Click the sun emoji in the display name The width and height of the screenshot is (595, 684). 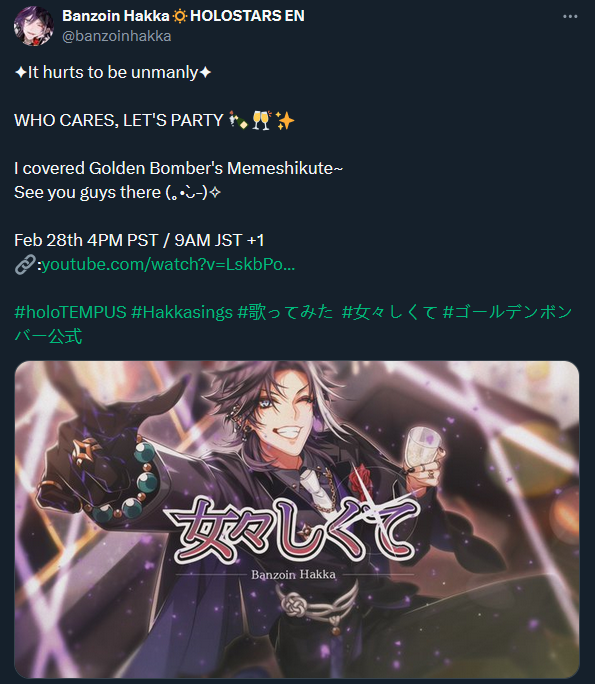(180, 16)
